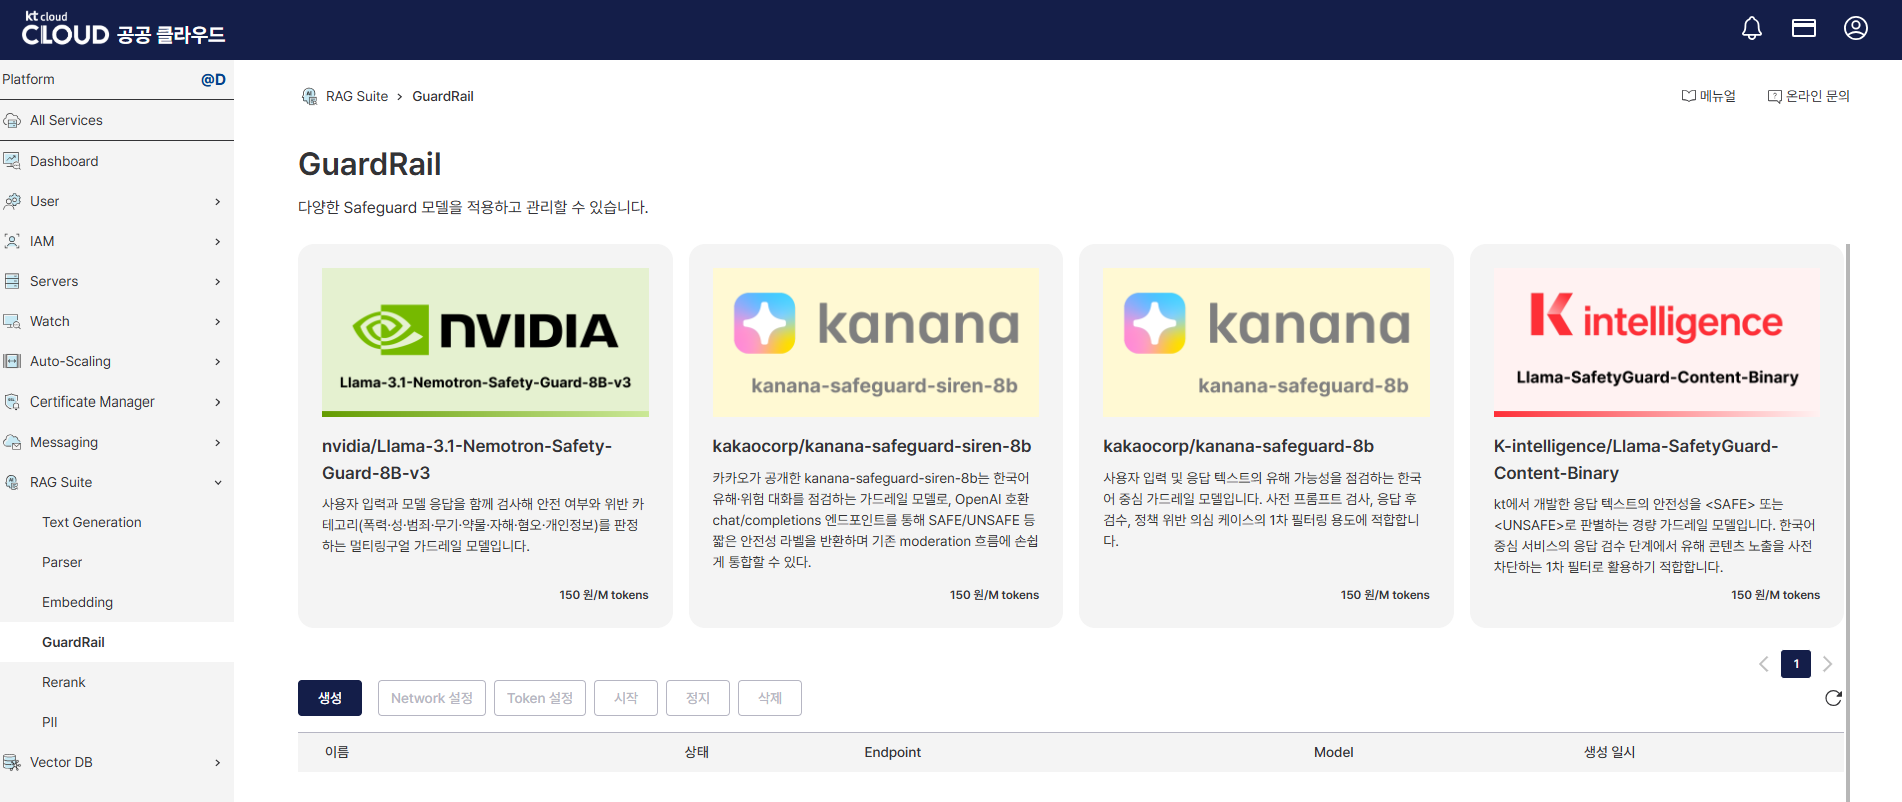Click the 정지 stop button
The image size is (1902, 802).
click(x=698, y=698)
